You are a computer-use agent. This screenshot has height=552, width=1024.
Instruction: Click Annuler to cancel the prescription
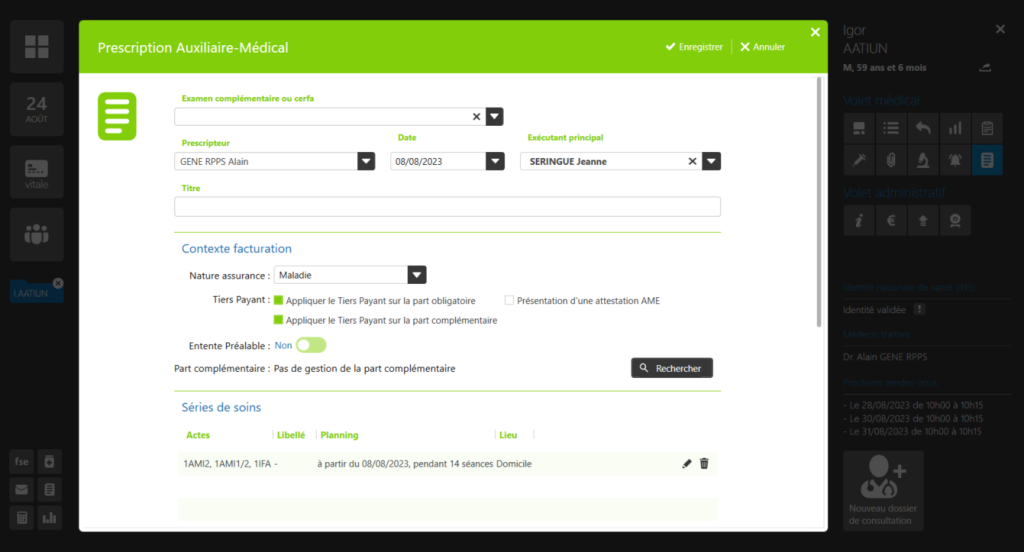click(762, 47)
